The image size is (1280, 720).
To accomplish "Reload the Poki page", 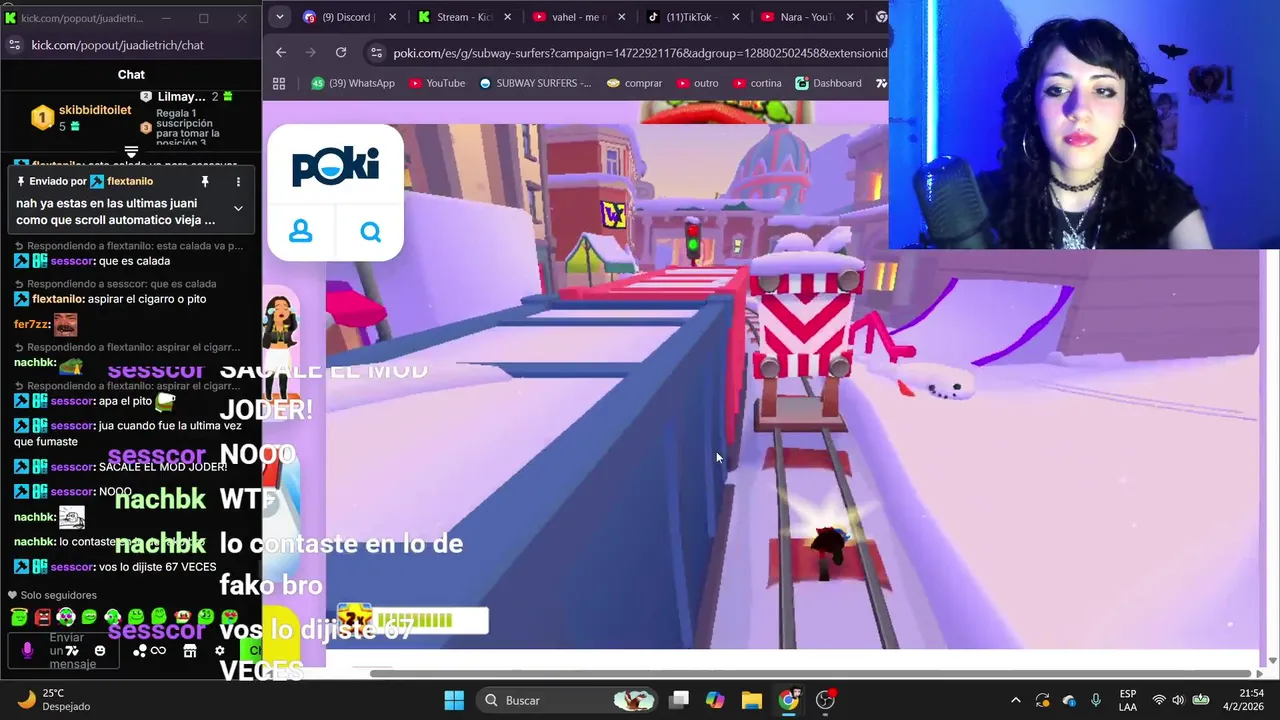I will (x=341, y=52).
